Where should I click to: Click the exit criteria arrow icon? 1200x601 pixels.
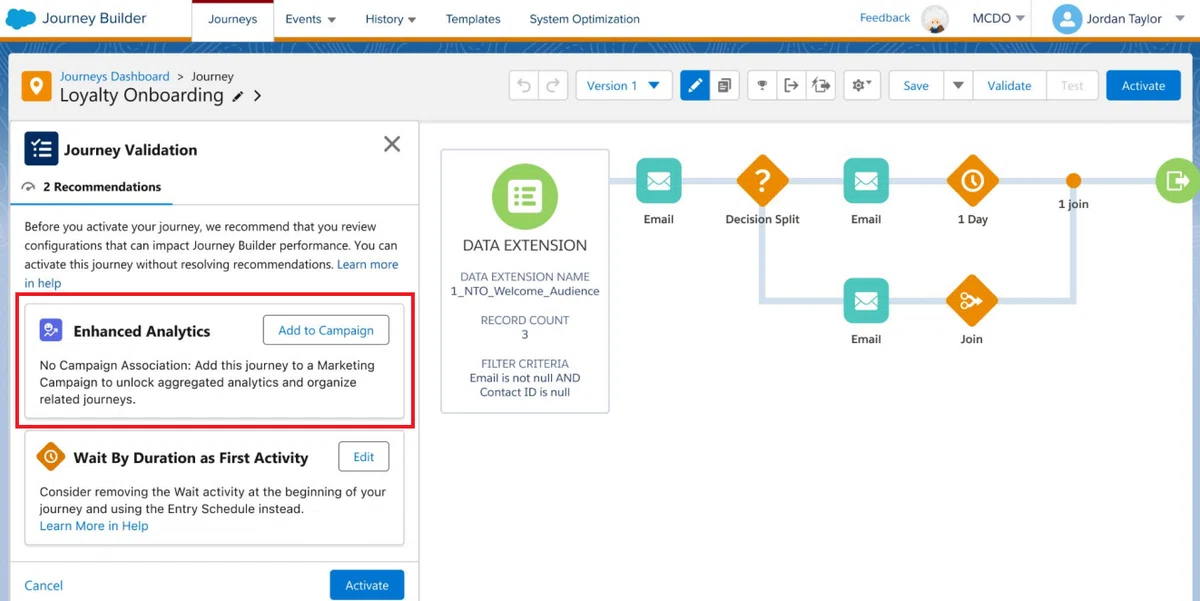point(791,86)
